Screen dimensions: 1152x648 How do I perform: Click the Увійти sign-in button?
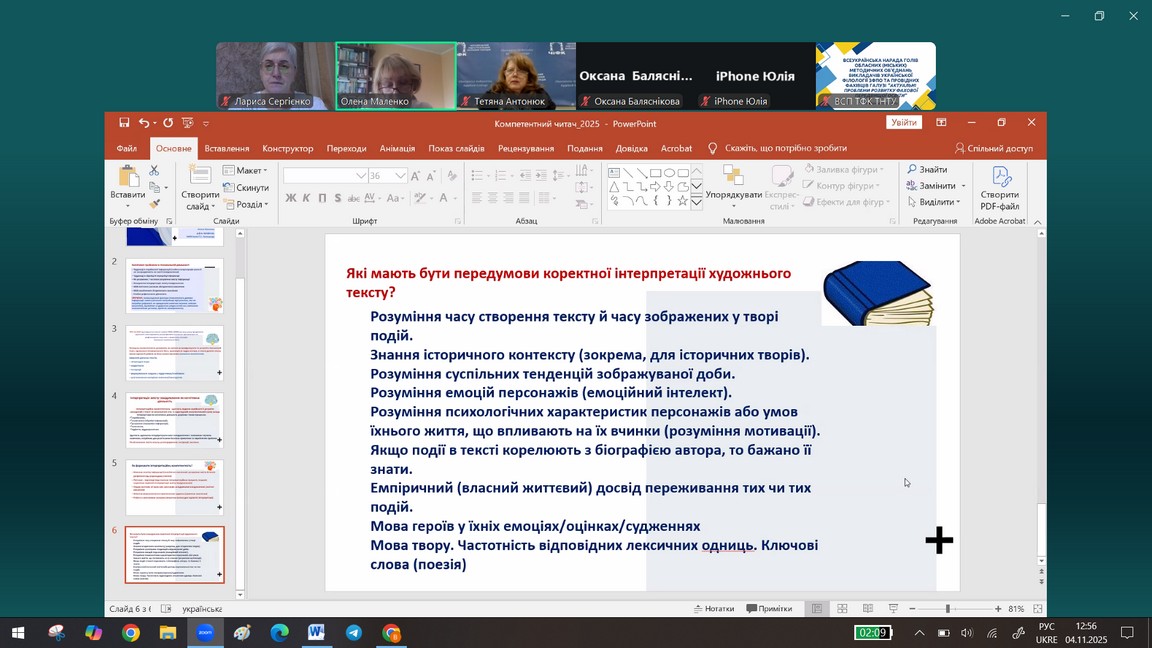tap(903, 123)
